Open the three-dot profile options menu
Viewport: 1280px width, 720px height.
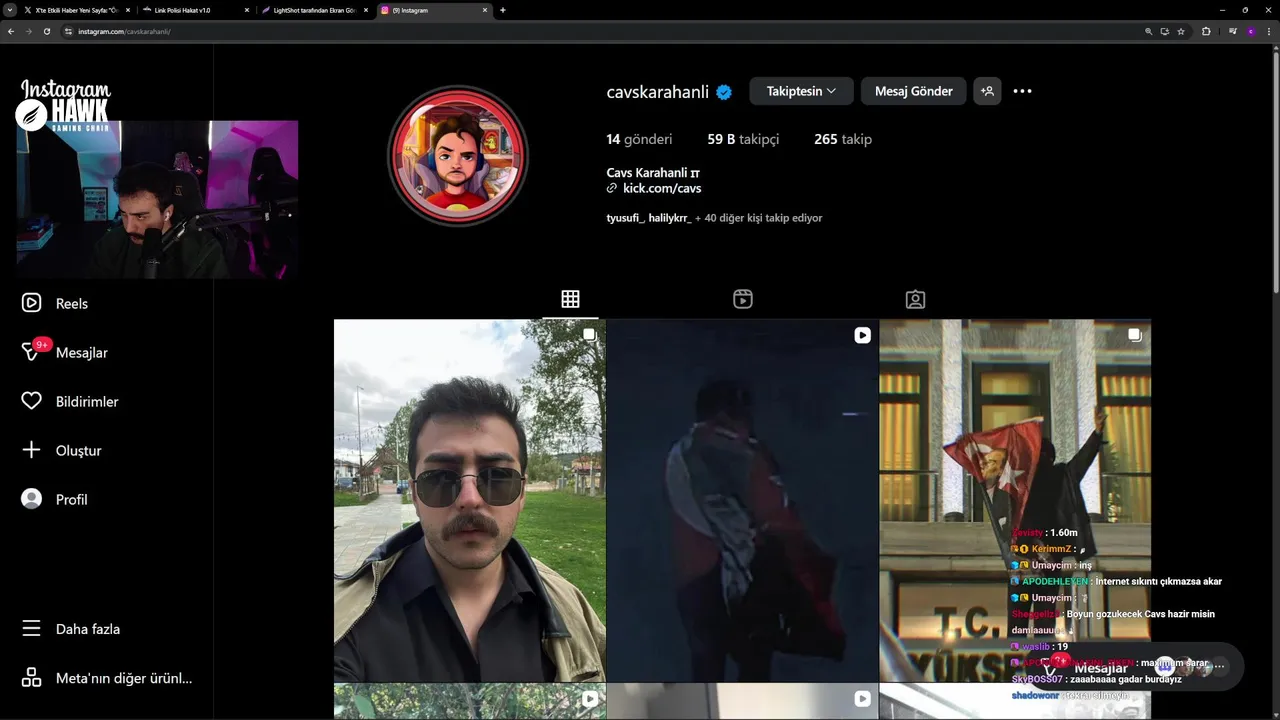[1022, 91]
